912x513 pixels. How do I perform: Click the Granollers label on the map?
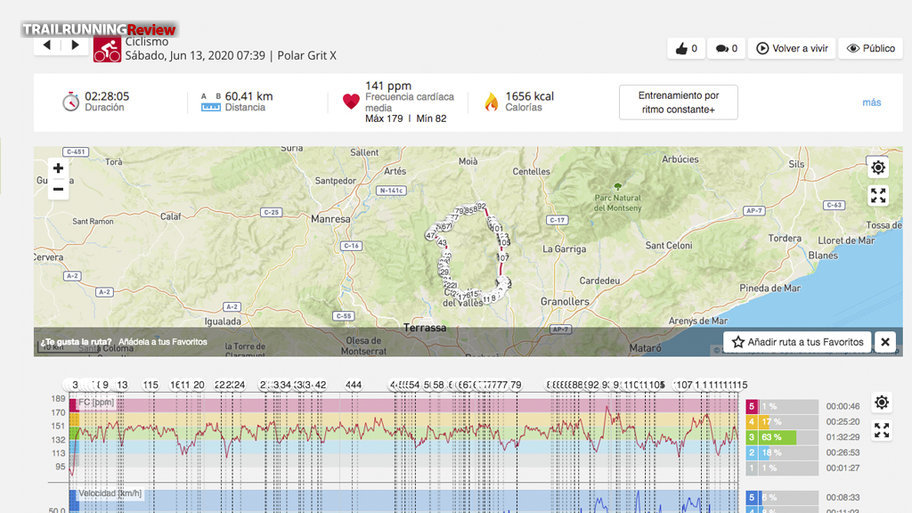565,301
